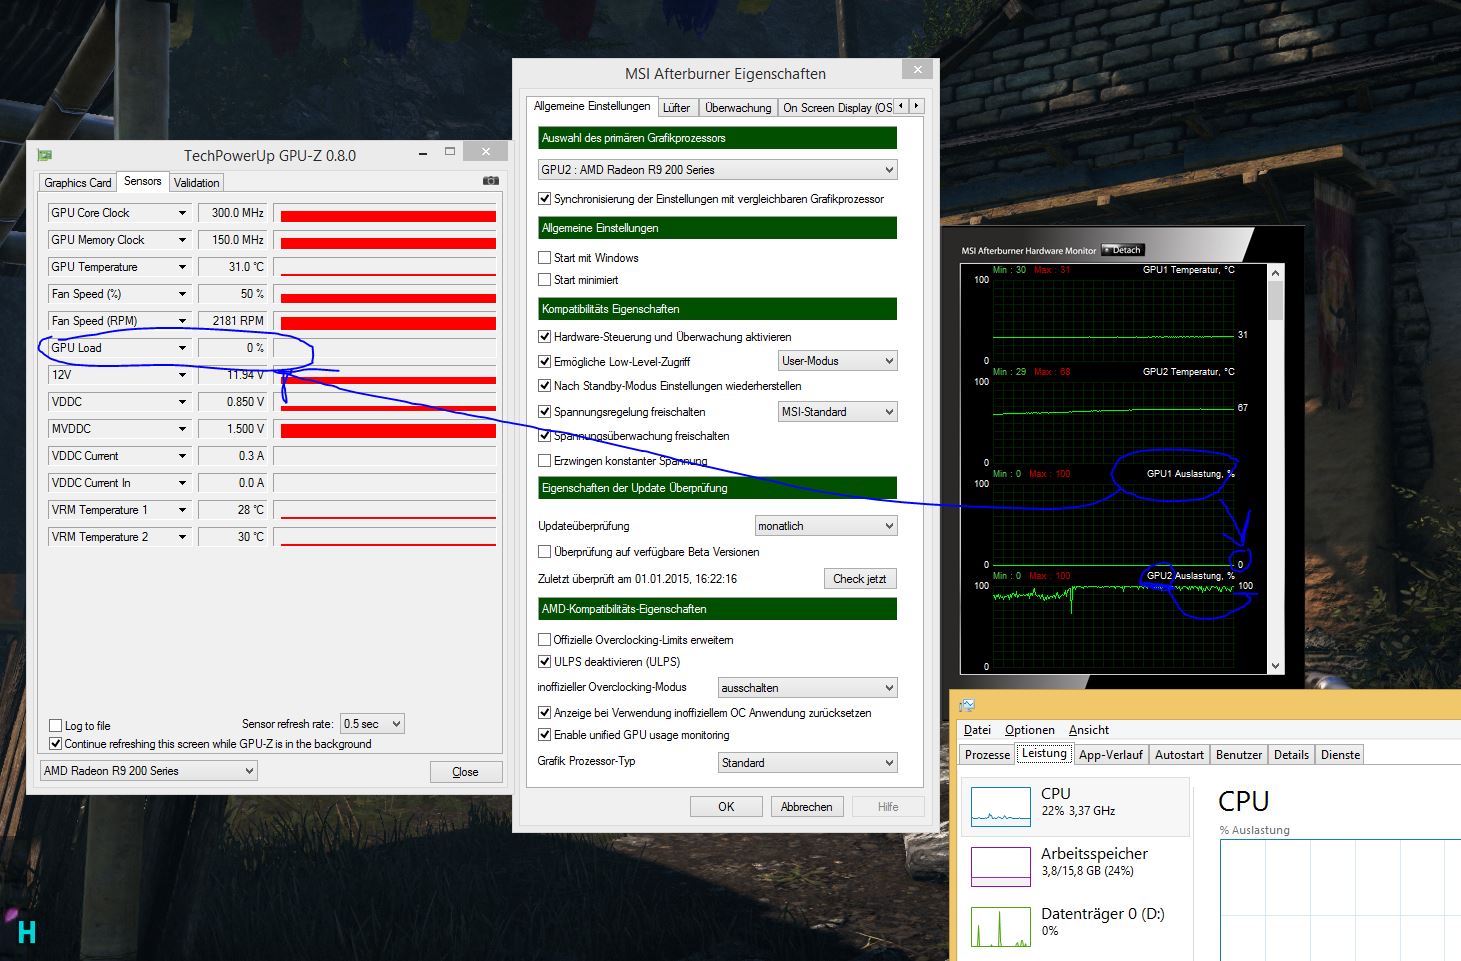Open Optionen menu in Task Manager
Screen dimensions: 1461x961
coord(1030,730)
